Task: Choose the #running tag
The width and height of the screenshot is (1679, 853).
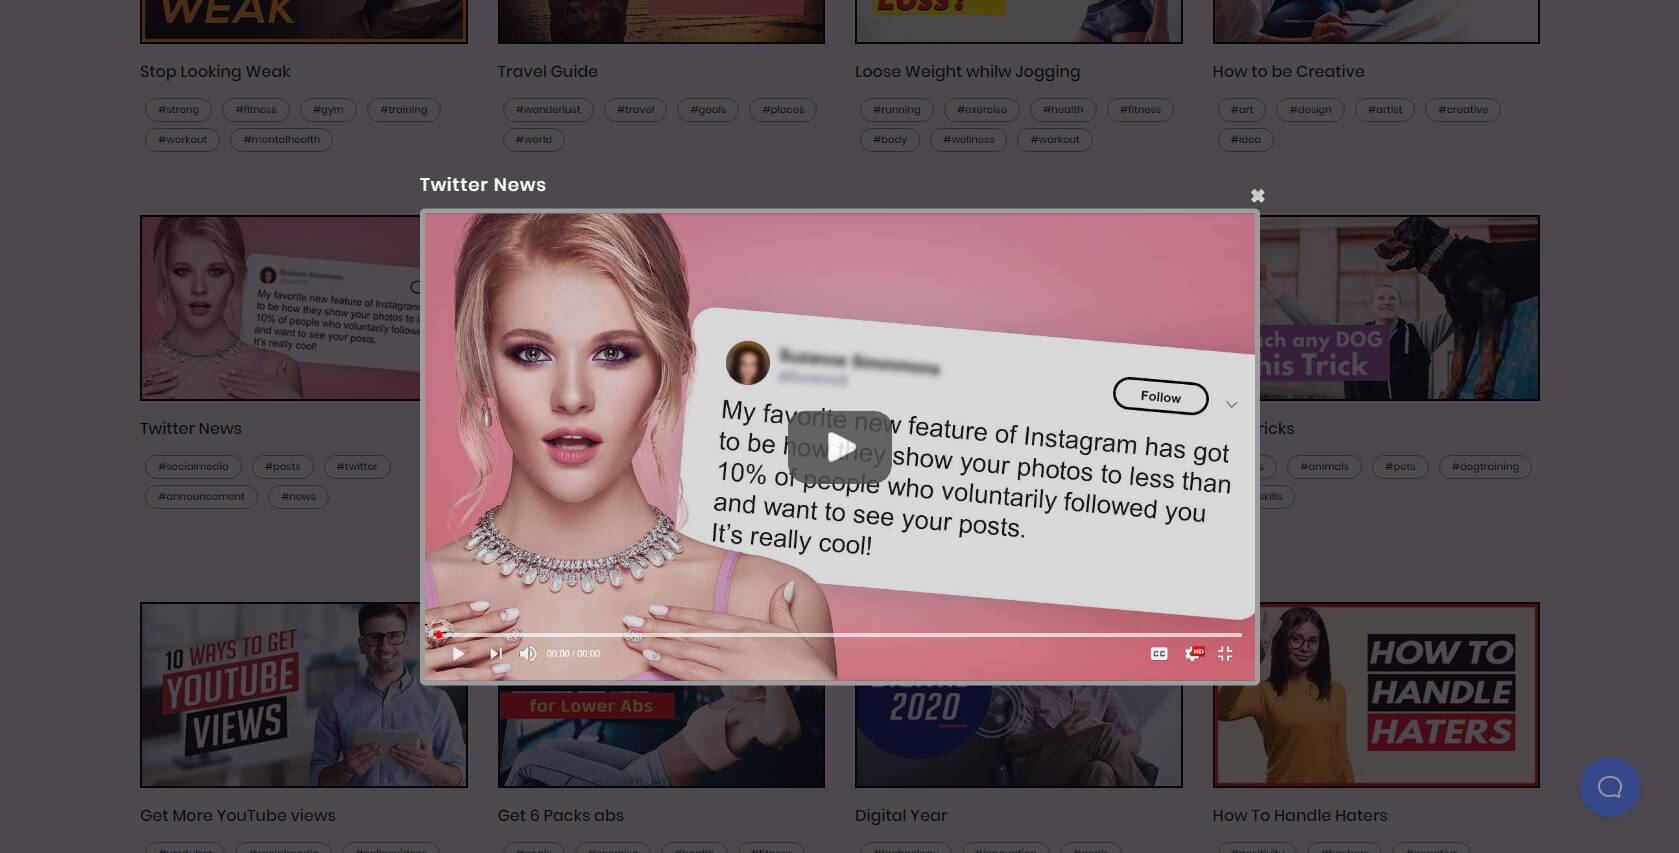Action: coord(896,110)
